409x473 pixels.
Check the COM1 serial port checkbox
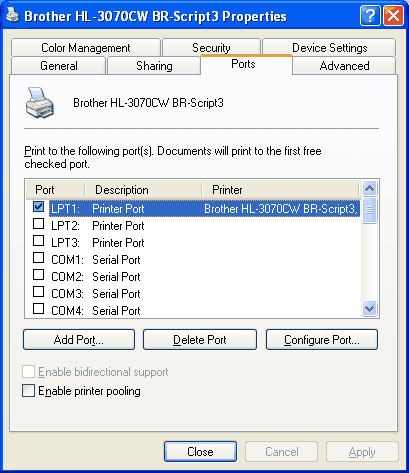click(x=39, y=258)
